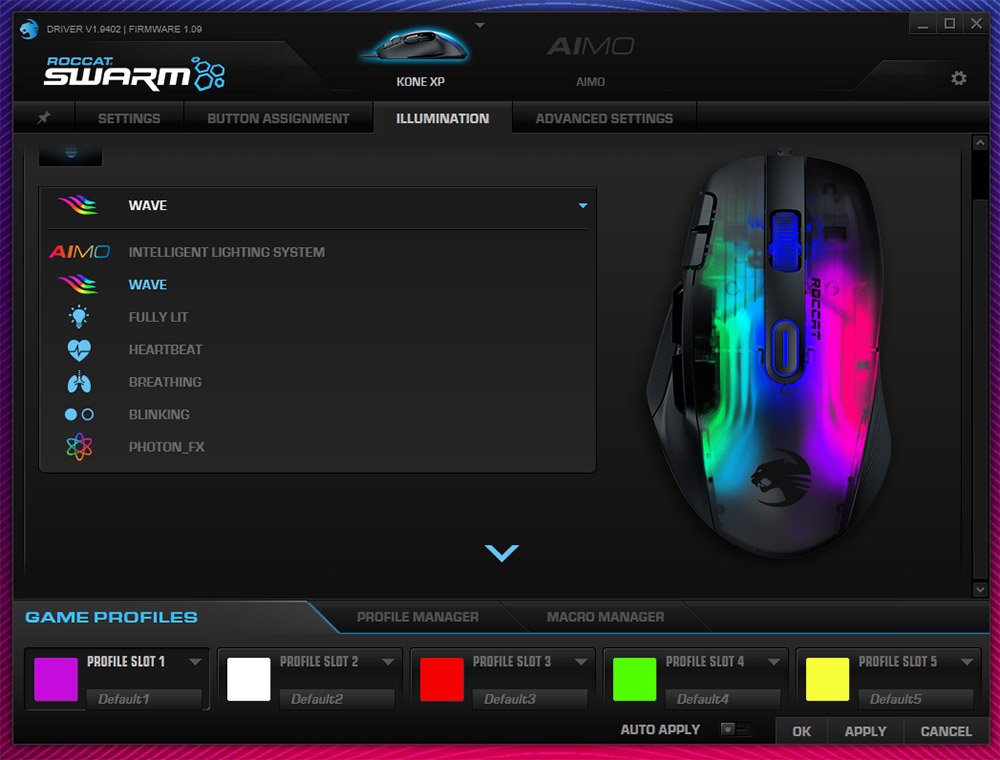1000x760 pixels.
Task: Click the AIMO device label
Action: pos(591,82)
